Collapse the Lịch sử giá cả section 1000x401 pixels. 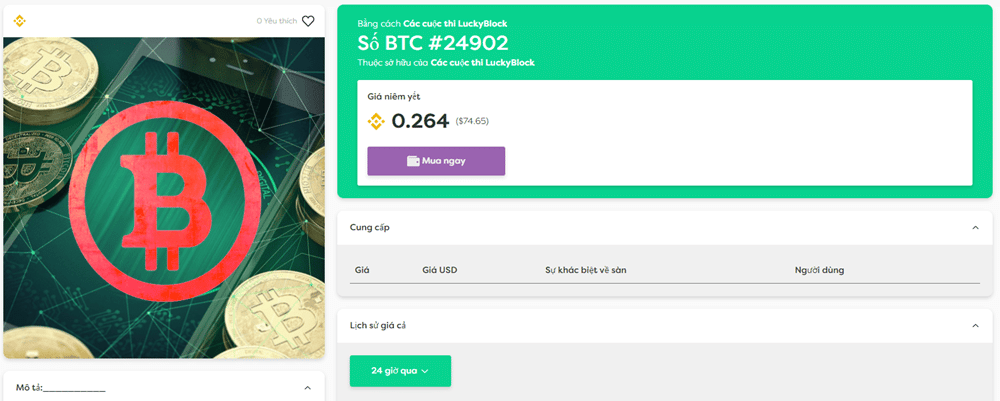pyautogui.click(x=975, y=326)
